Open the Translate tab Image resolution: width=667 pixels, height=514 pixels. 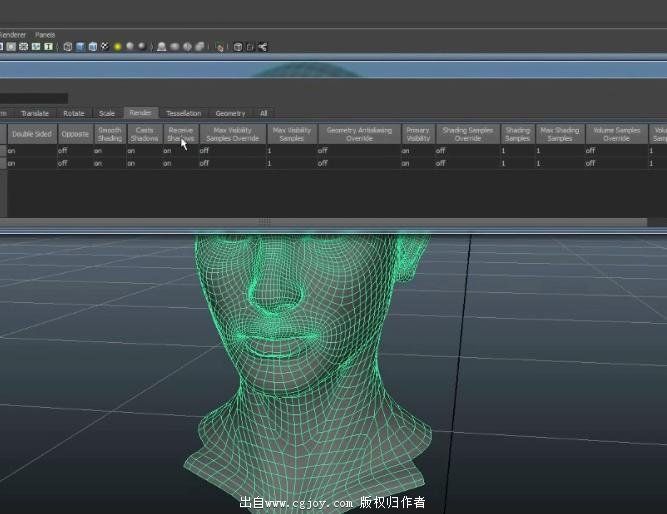35,113
